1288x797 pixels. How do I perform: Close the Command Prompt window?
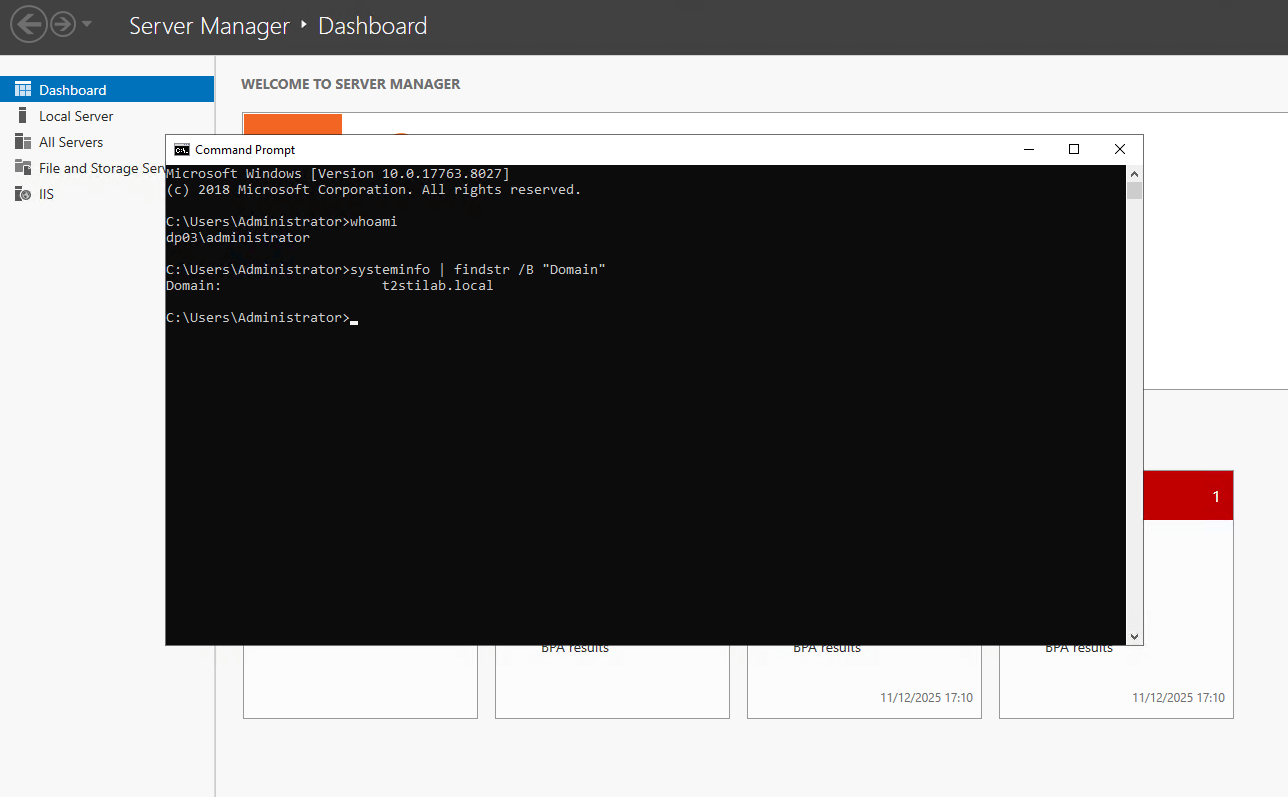click(1119, 150)
